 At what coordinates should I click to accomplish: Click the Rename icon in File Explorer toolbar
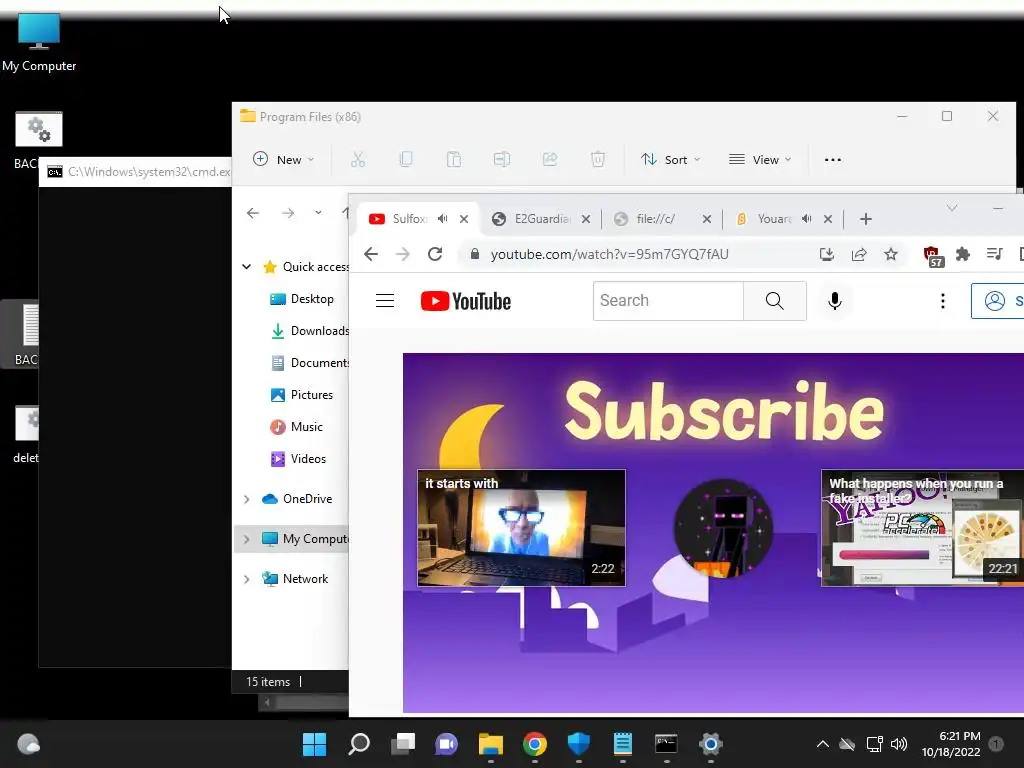(502, 159)
